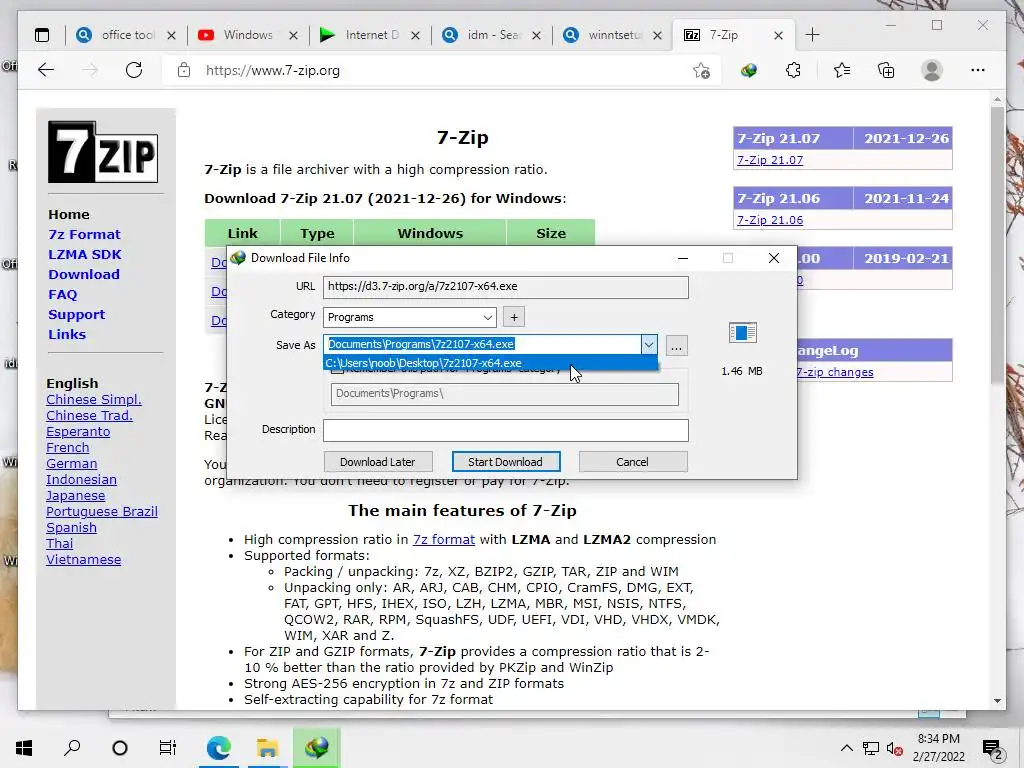Go back to the previous page
The image size is (1024, 768).
point(46,71)
